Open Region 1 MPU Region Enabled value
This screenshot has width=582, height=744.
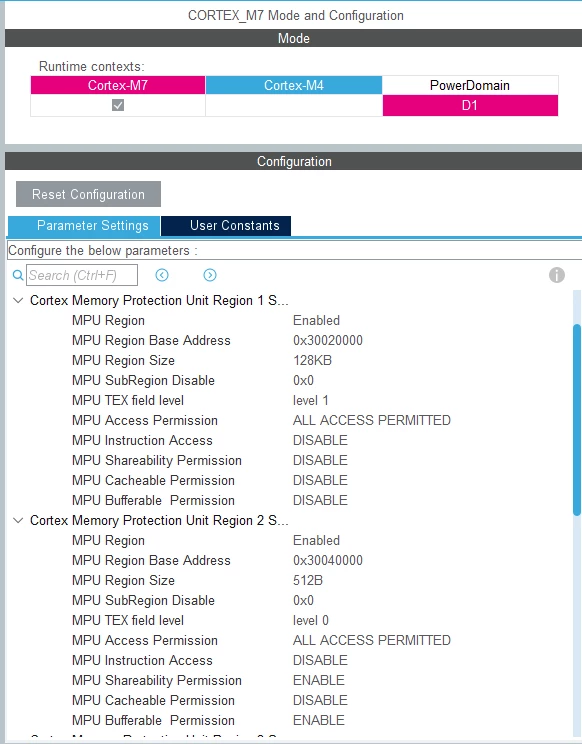pos(316,320)
